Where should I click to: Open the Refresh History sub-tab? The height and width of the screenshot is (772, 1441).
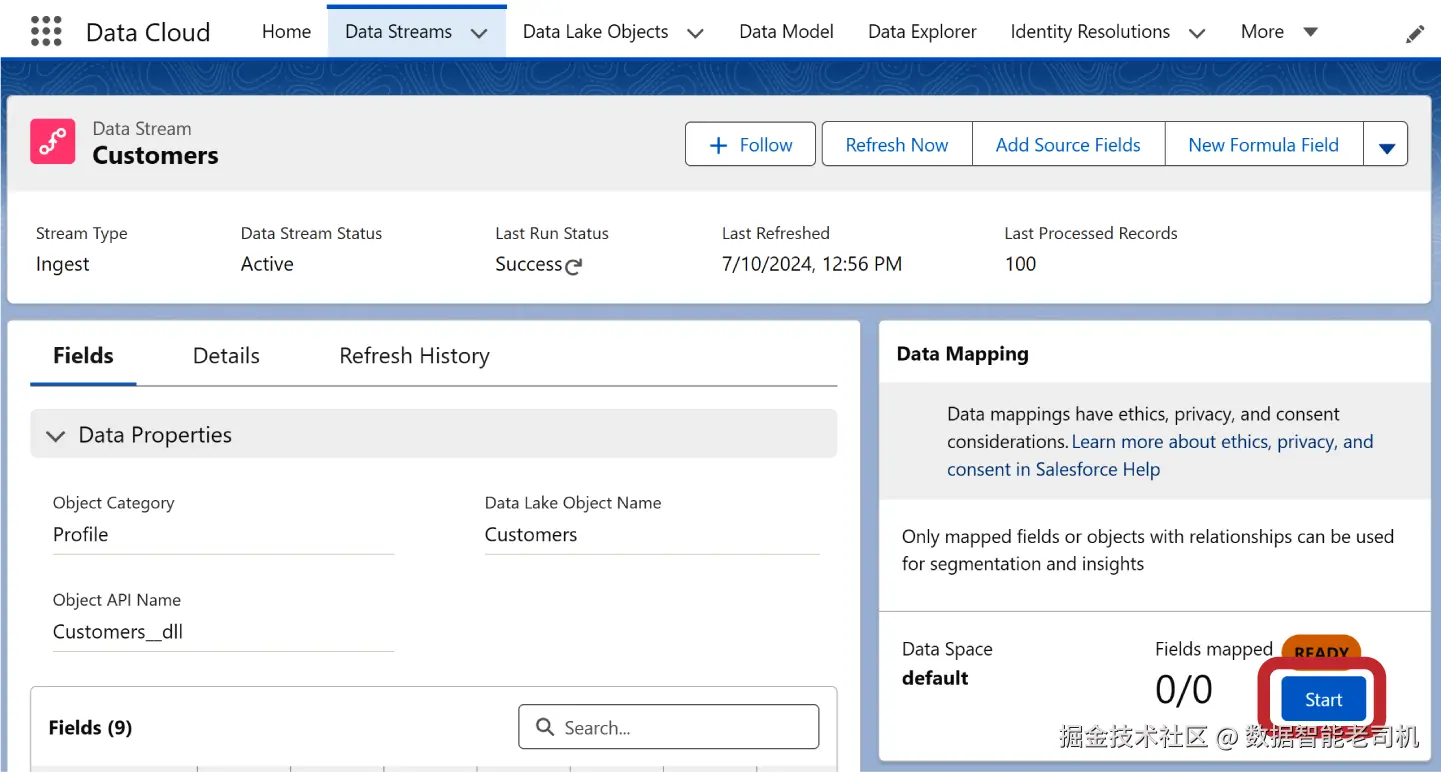tap(414, 356)
